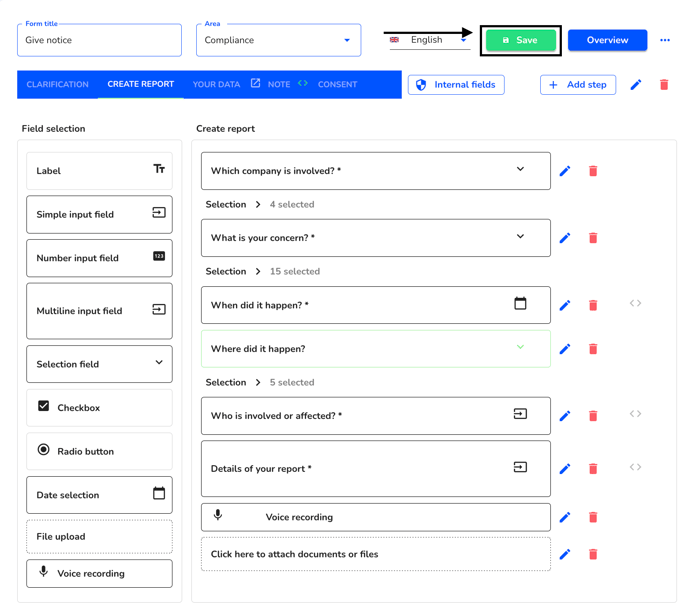Delete the current step with the top trash icon
Screen dimensions: 688x615
click(664, 85)
